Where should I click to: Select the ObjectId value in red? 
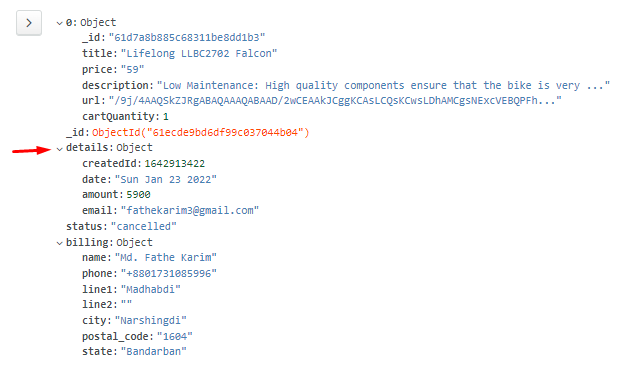(x=200, y=132)
